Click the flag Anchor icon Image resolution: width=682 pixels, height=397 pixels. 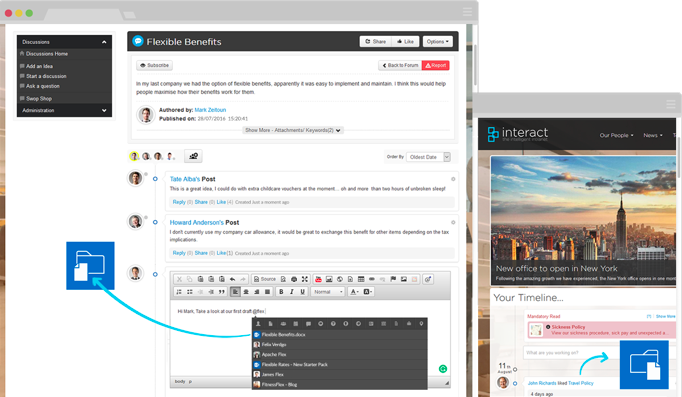point(393,279)
